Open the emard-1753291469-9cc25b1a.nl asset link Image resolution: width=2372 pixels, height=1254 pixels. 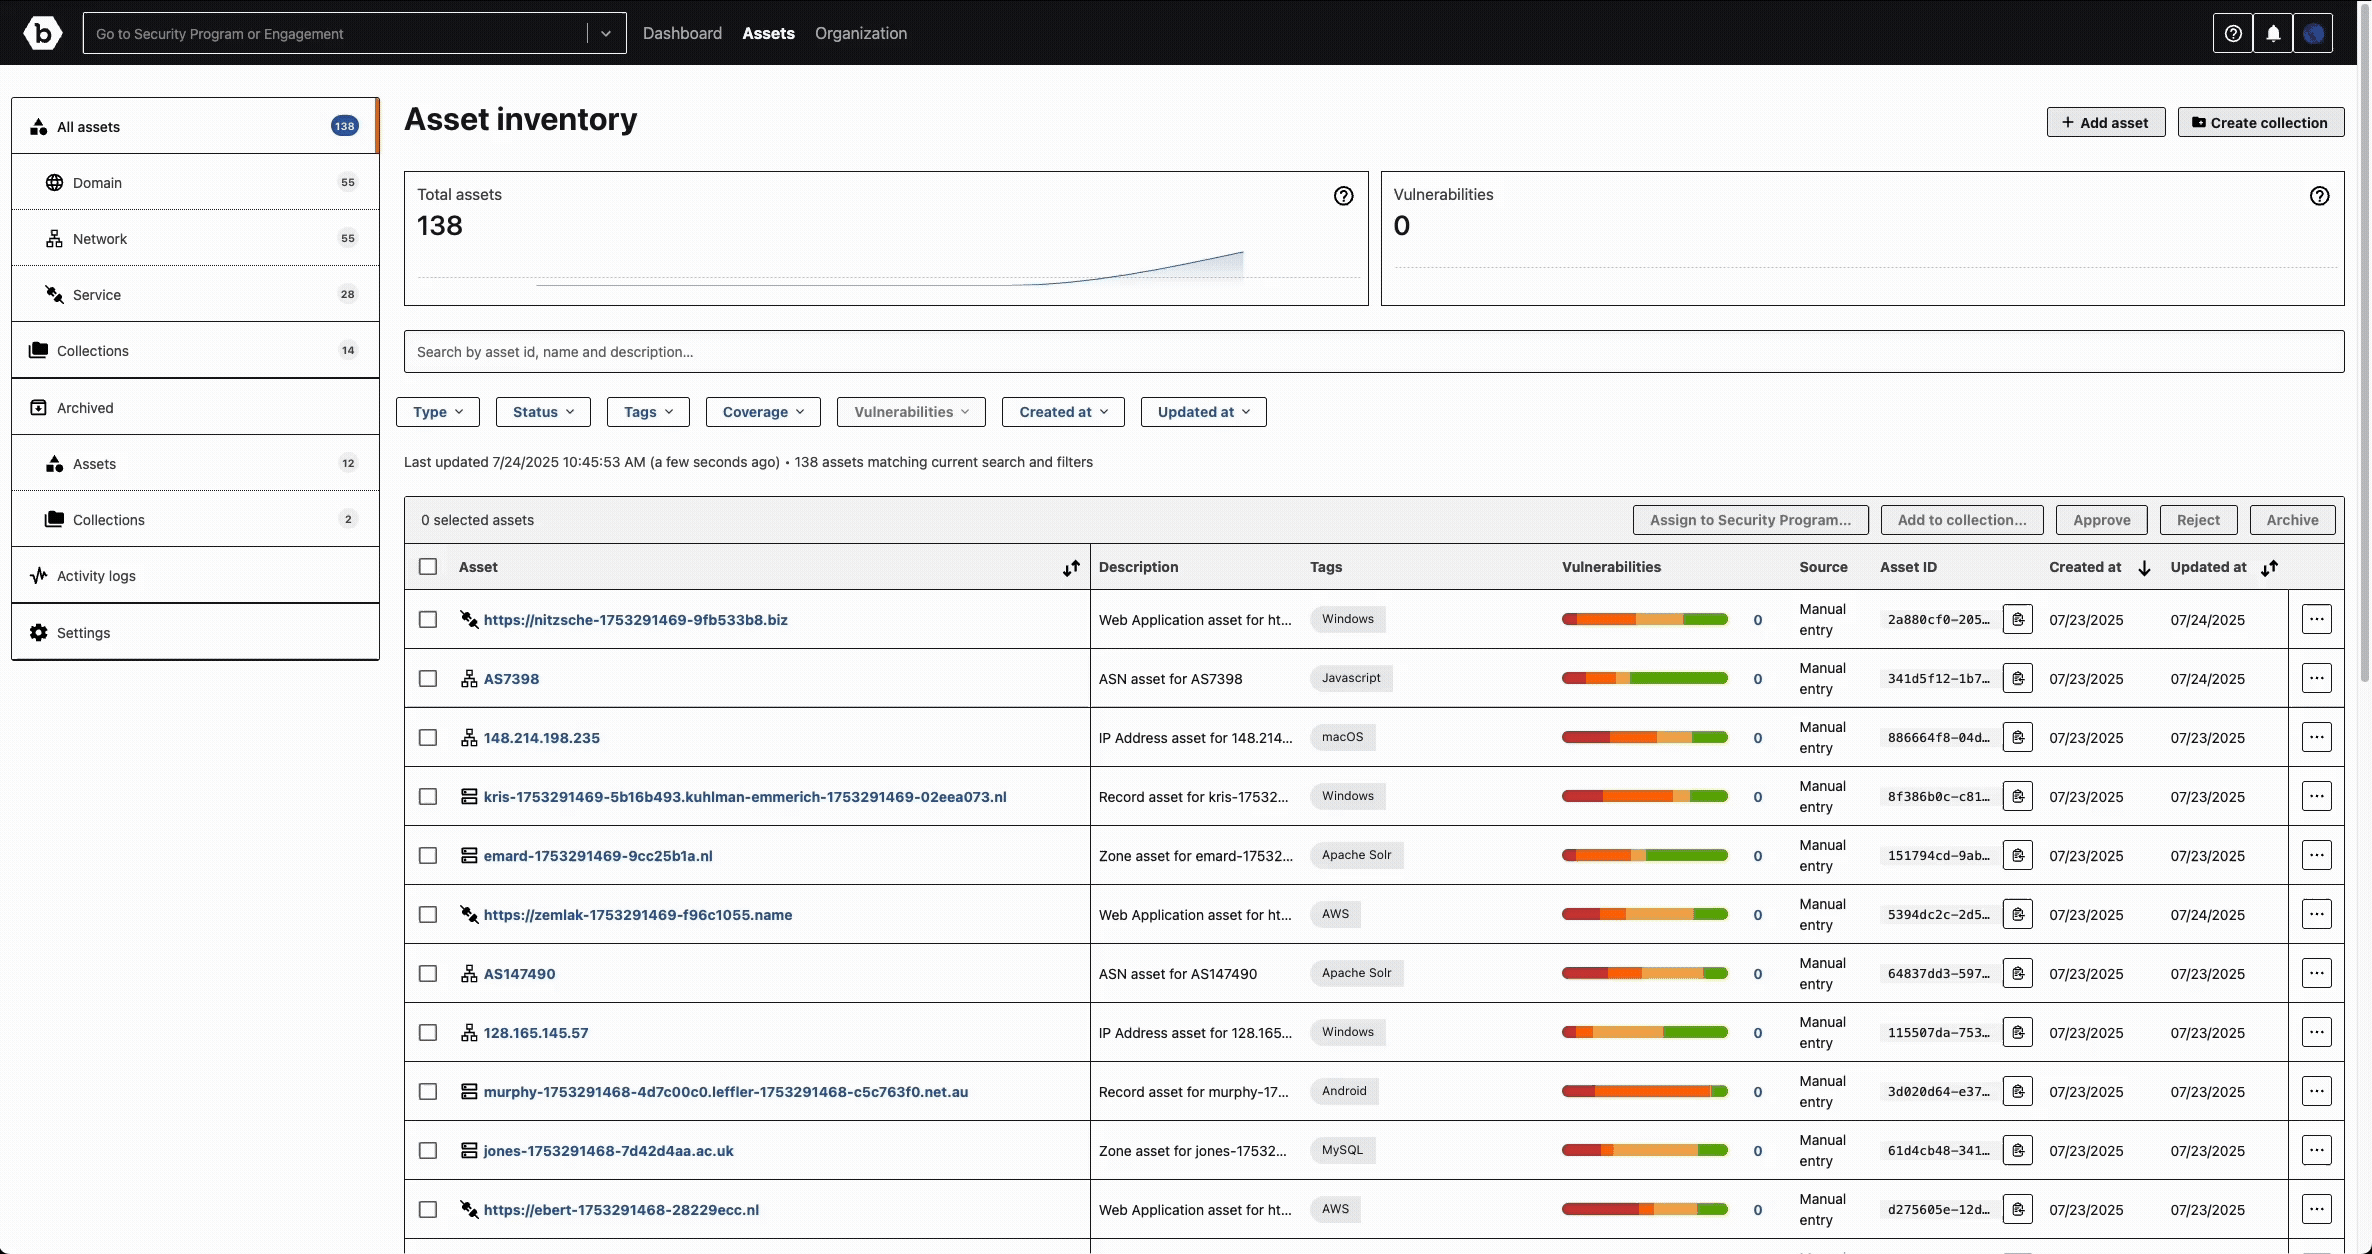pyautogui.click(x=598, y=856)
